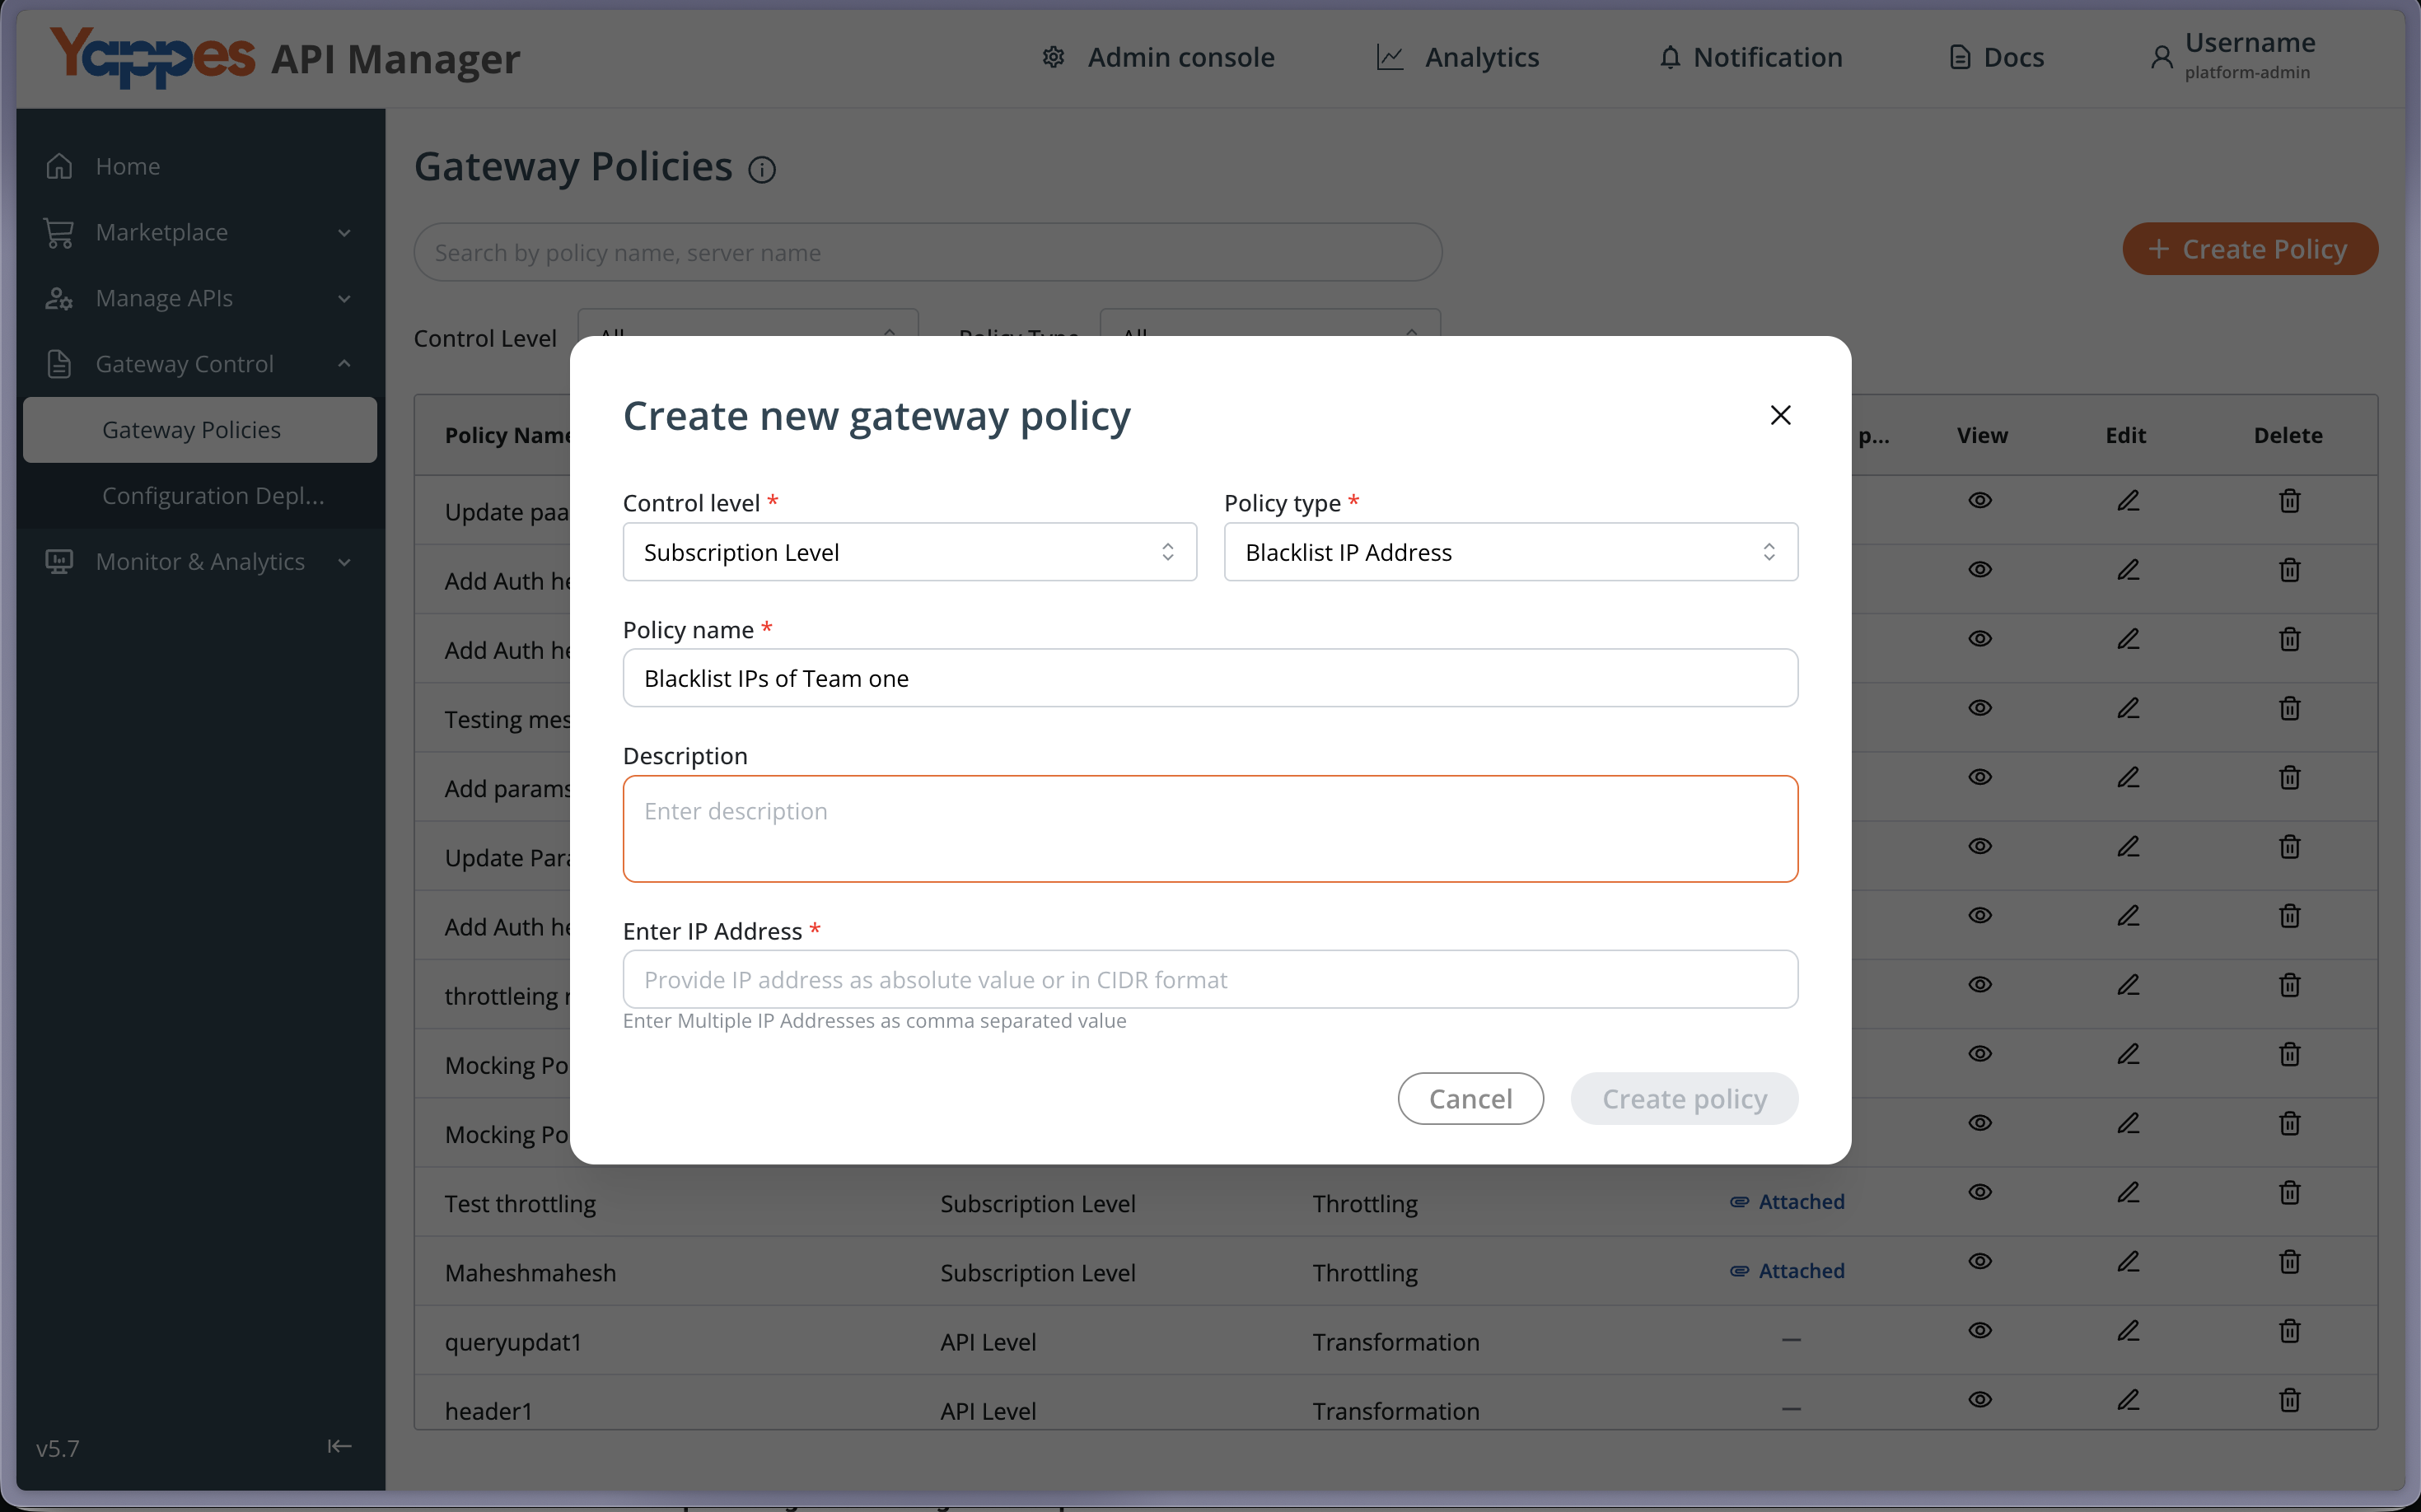View the Add params... policy eye icon
This screenshot has width=2421, height=1512.
click(x=1980, y=777)
